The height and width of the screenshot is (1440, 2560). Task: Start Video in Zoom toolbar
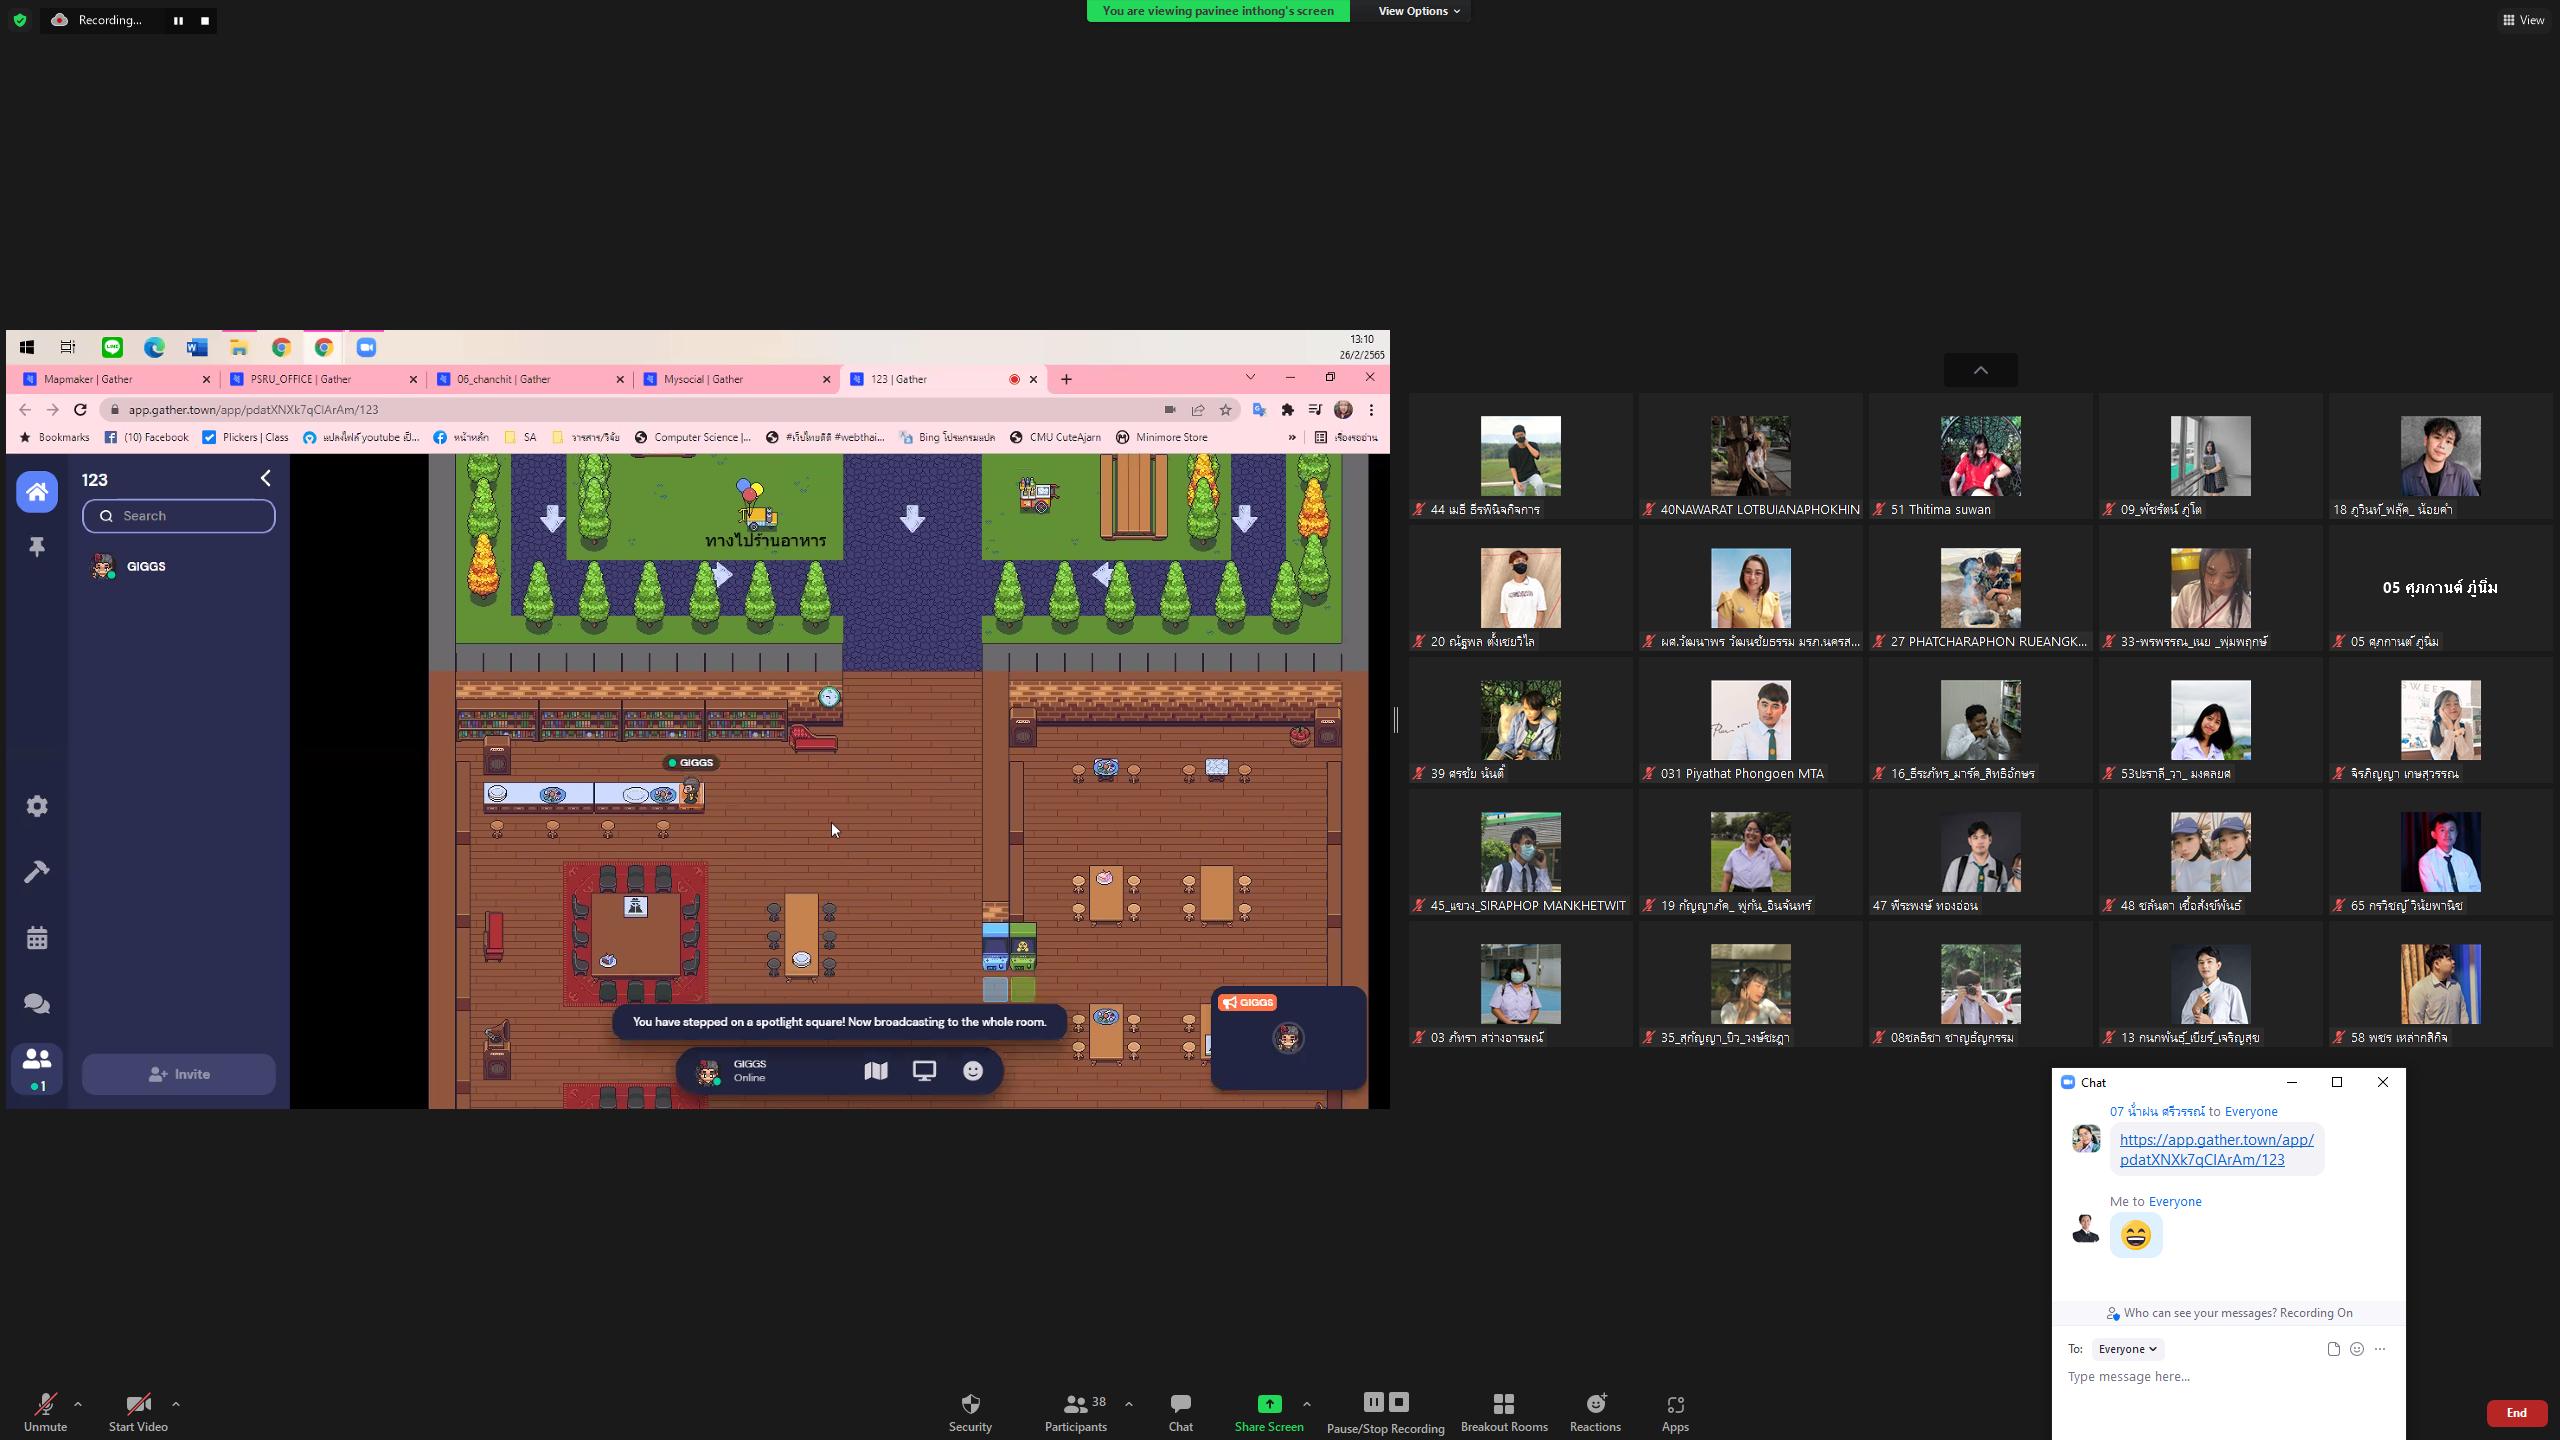pos(138,1412)
